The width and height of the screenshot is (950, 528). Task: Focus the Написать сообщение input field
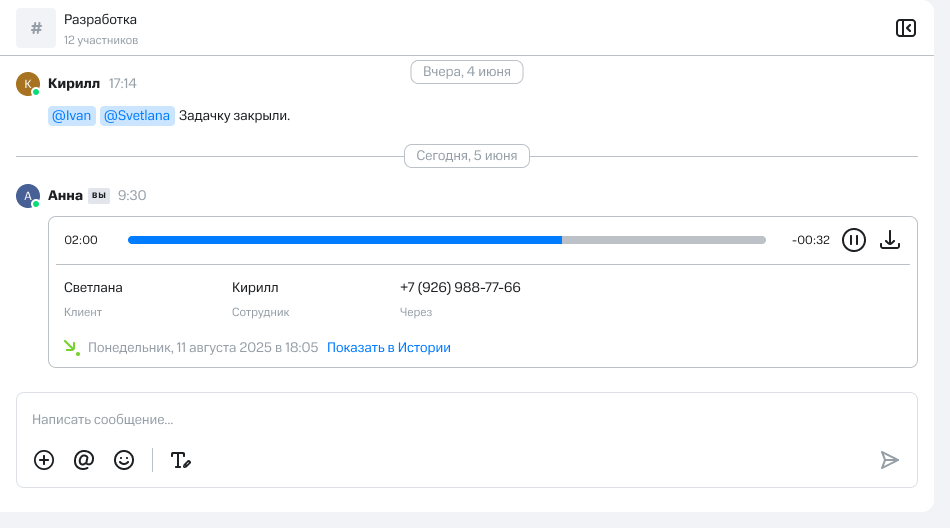tap(450, 420)
